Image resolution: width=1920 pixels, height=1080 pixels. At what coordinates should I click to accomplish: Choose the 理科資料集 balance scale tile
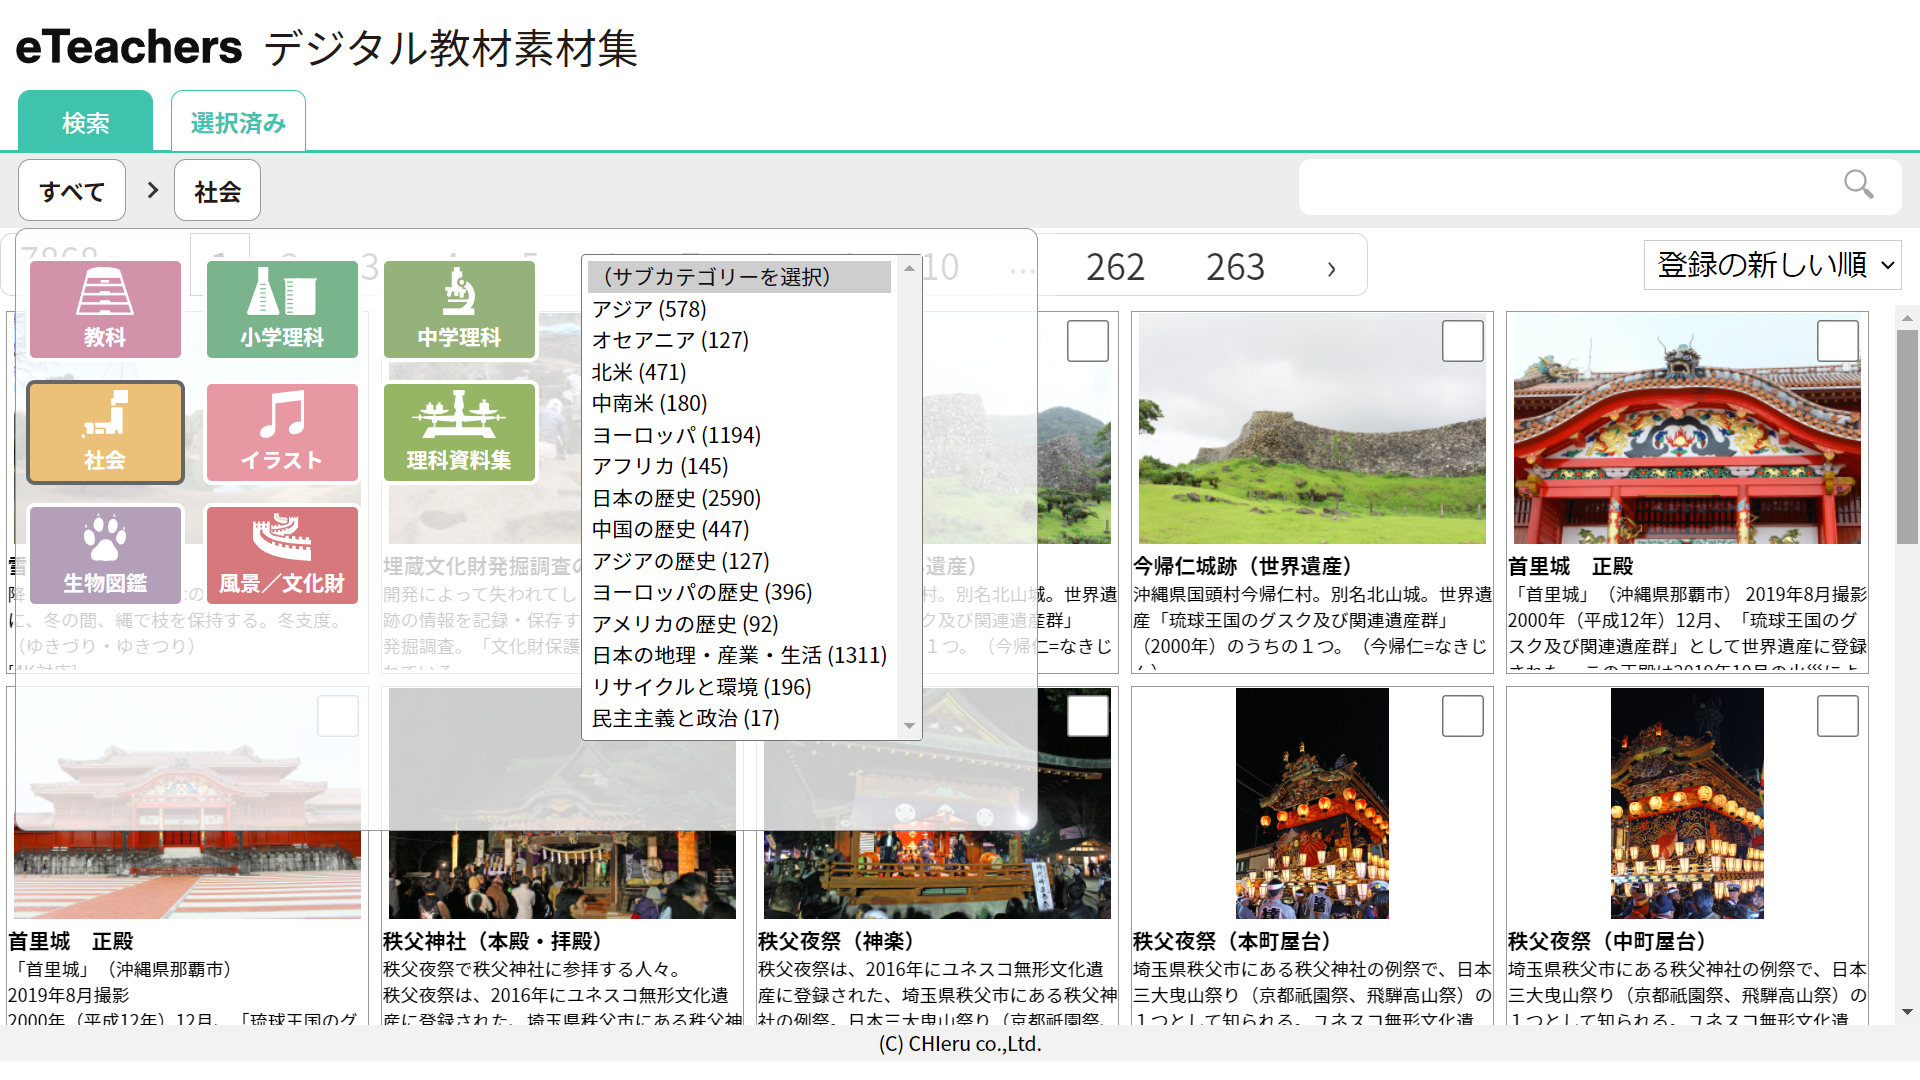click(459, 432)
